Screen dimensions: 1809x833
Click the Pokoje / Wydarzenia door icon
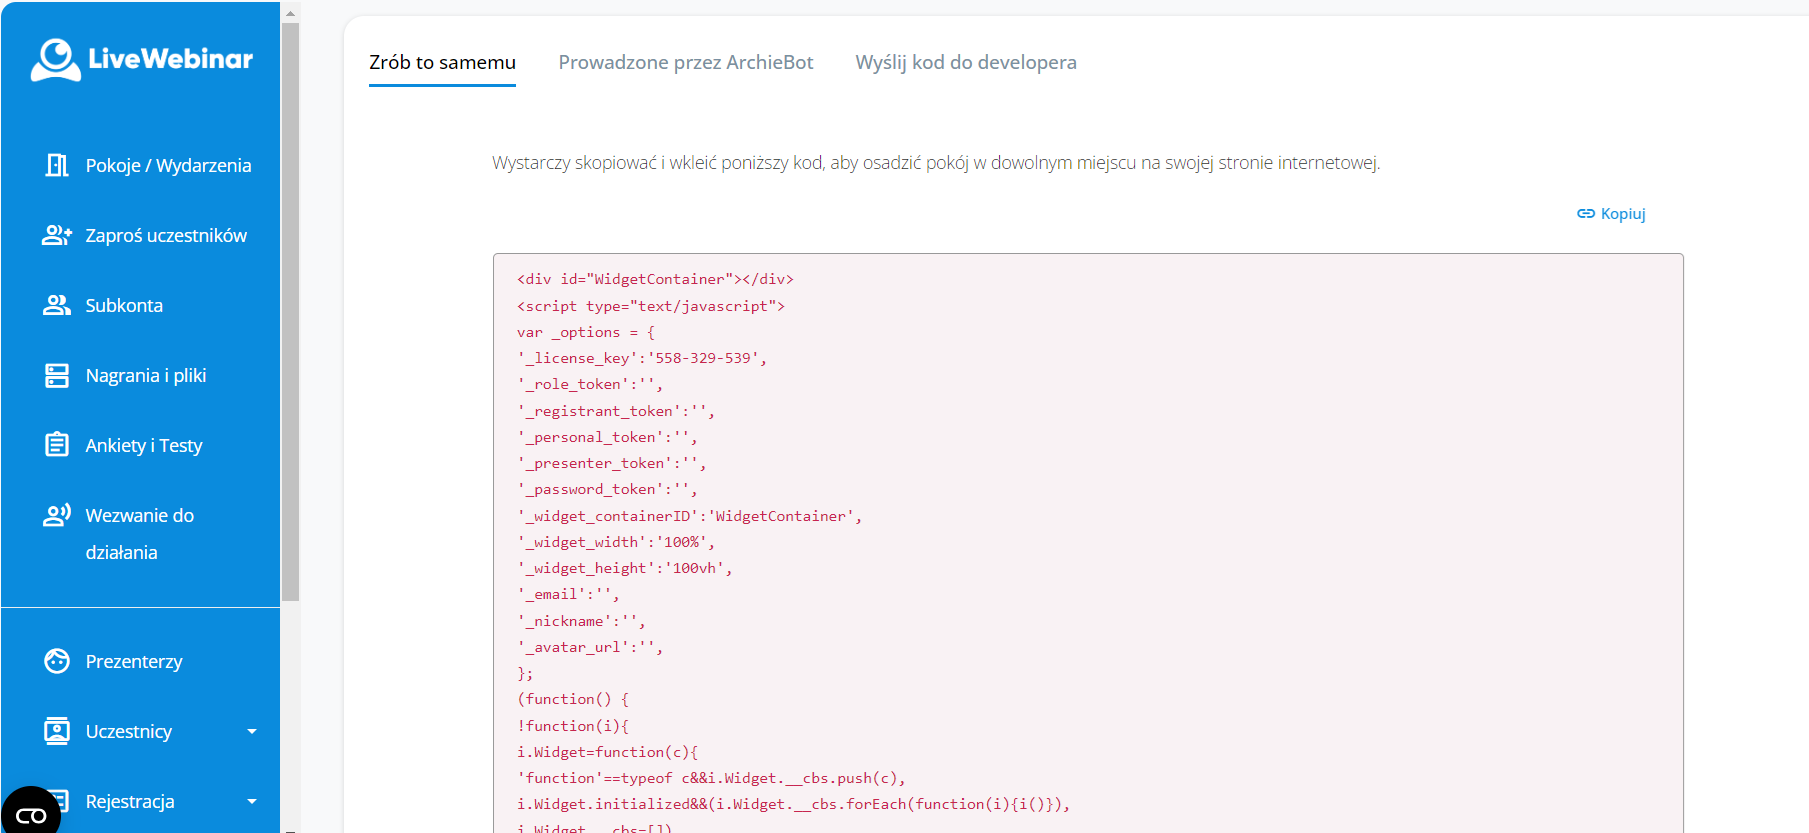[x=57, y=165]
